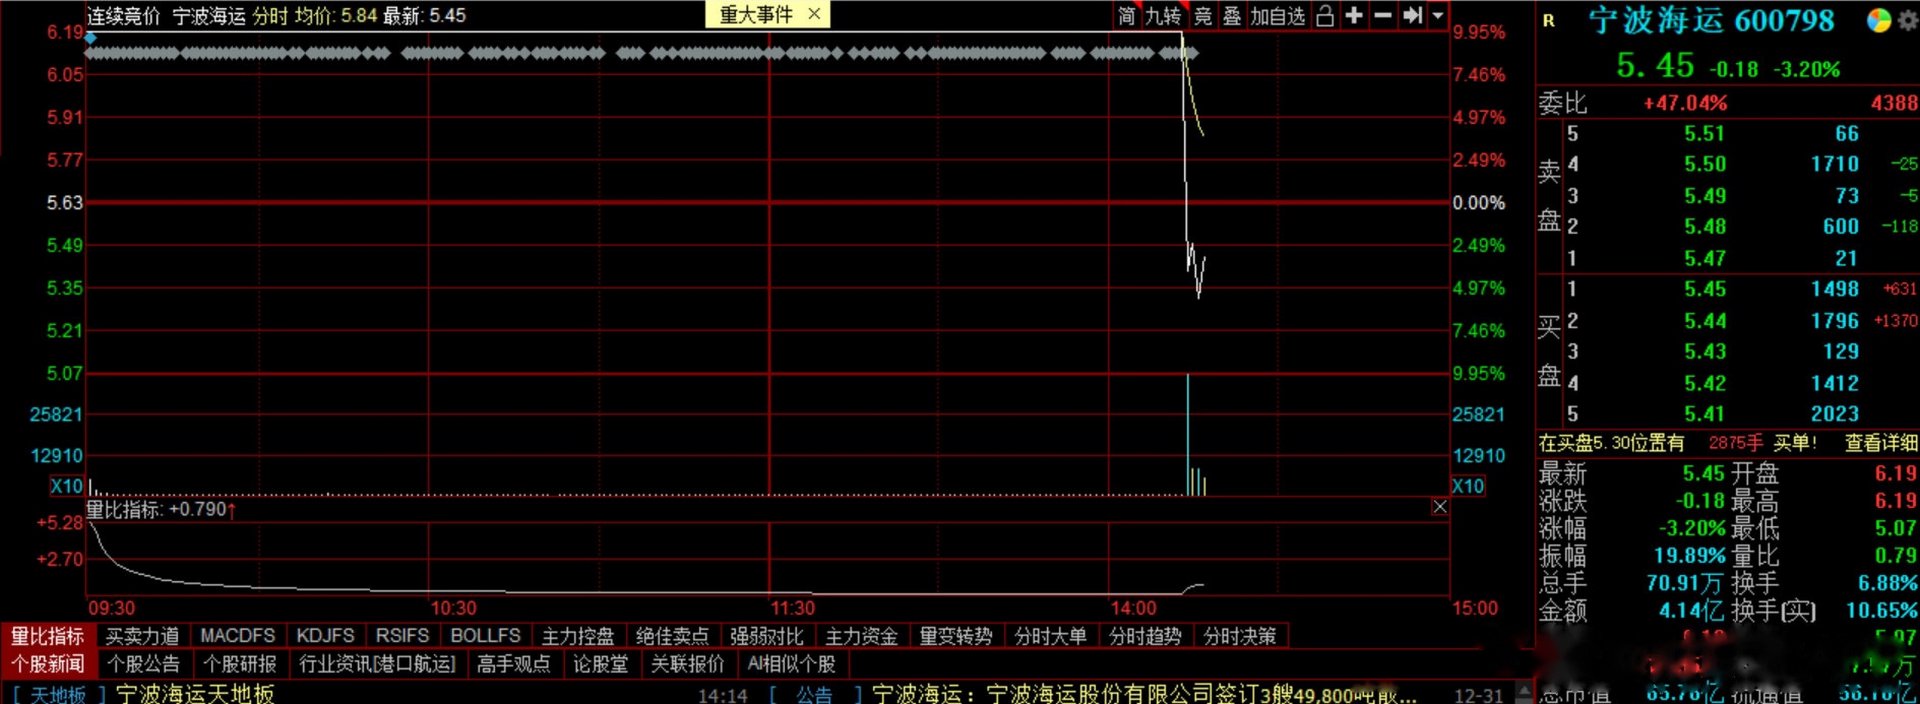Open the settings gear icon
Image resolution: width=1920 pixels, height=704 pixels.
coord(1907,21)
